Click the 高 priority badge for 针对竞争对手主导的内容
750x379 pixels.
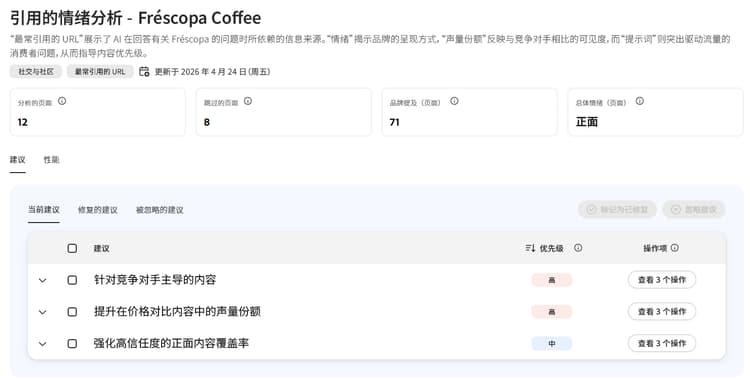pyautogui.click(x=551, y=280)
